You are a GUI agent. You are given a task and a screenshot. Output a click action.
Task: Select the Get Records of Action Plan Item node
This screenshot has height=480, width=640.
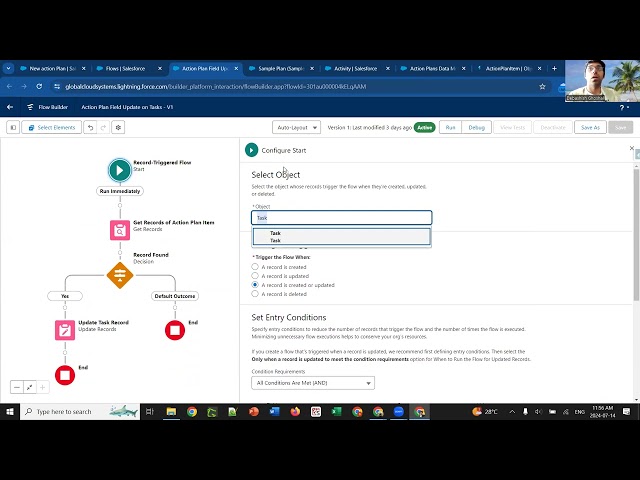point(120,230)
